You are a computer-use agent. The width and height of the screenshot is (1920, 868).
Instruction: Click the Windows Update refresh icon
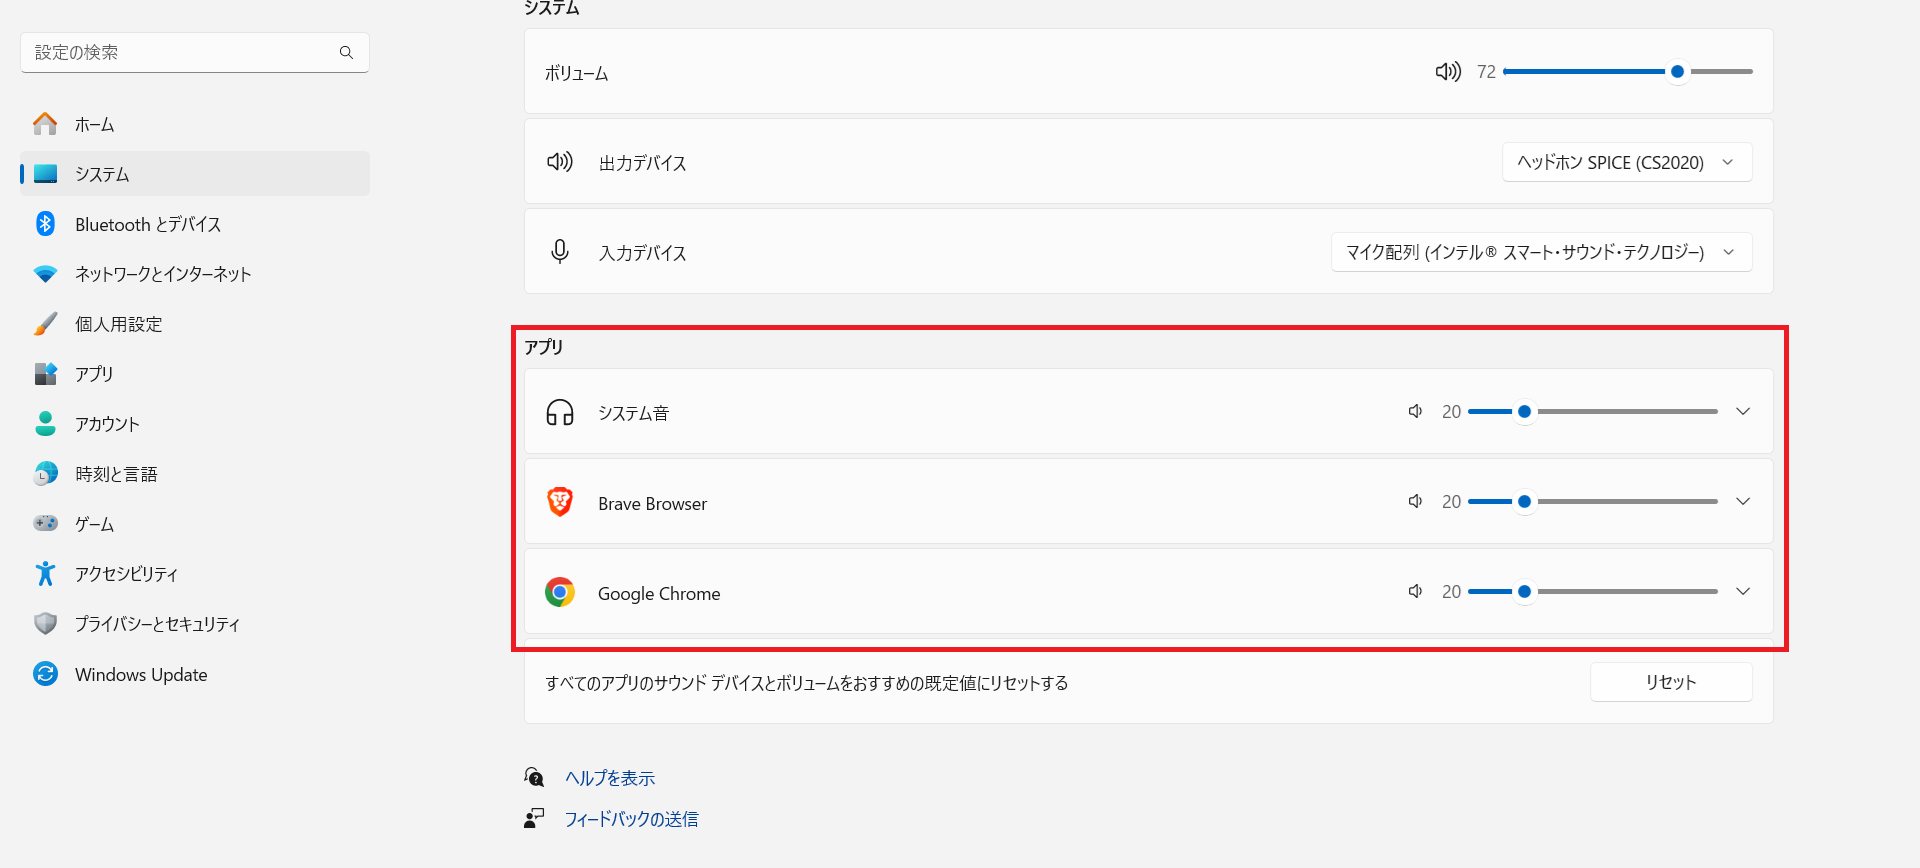[45, 674]
